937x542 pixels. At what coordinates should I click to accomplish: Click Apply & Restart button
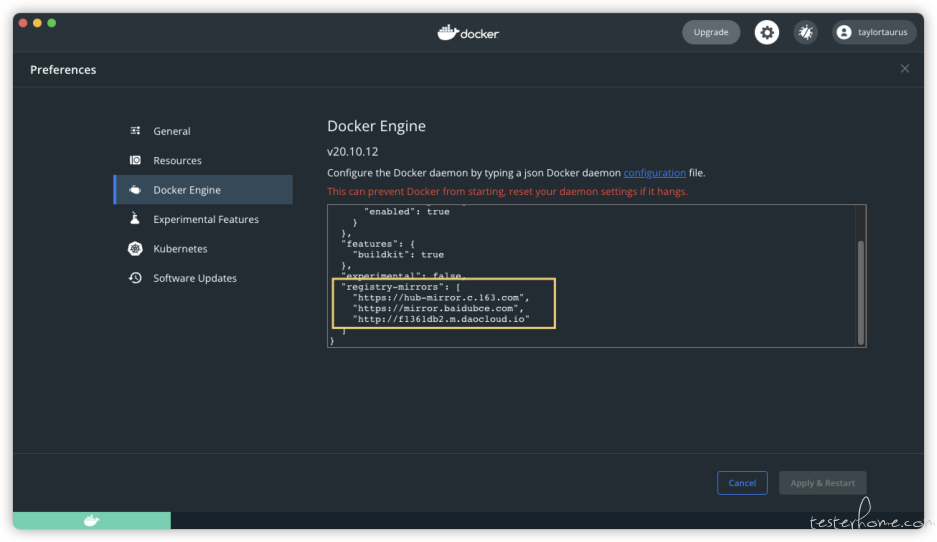point(822,483)
